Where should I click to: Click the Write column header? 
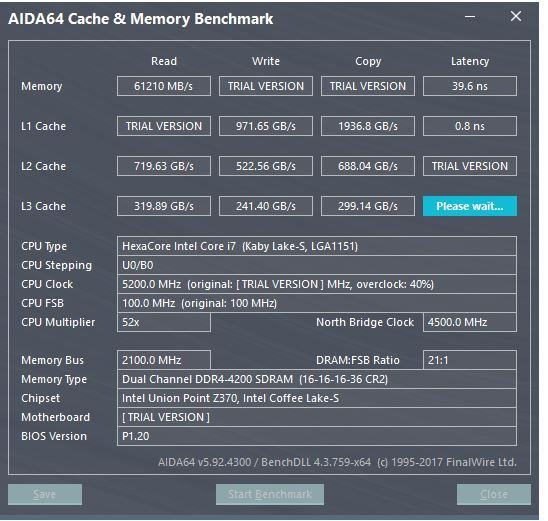(266, 61)
